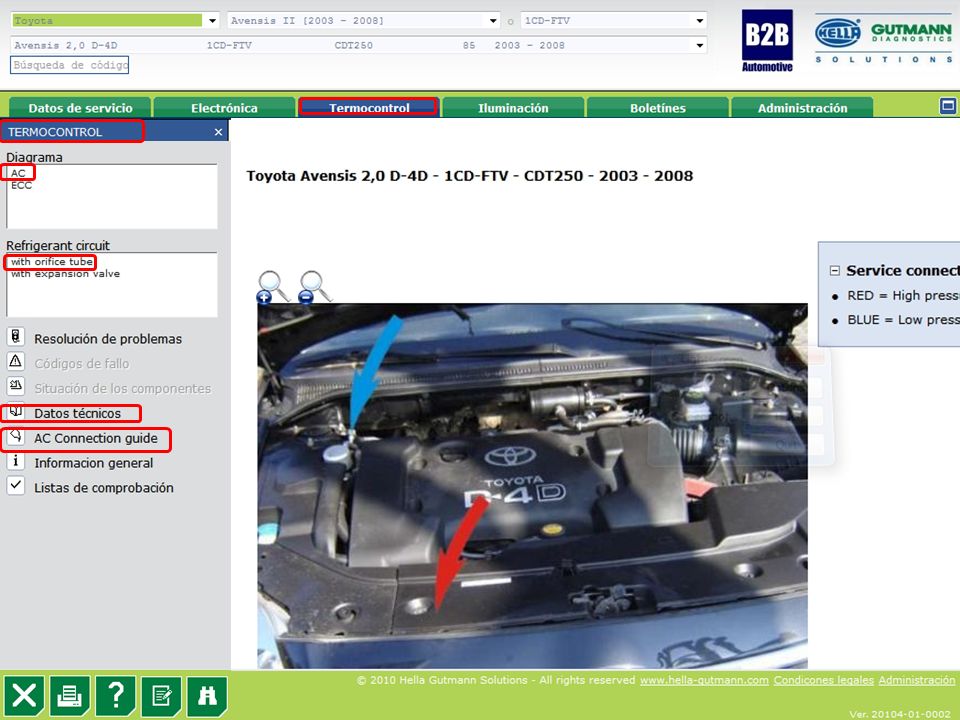Open Datos técnicos

tap(77, 413)
